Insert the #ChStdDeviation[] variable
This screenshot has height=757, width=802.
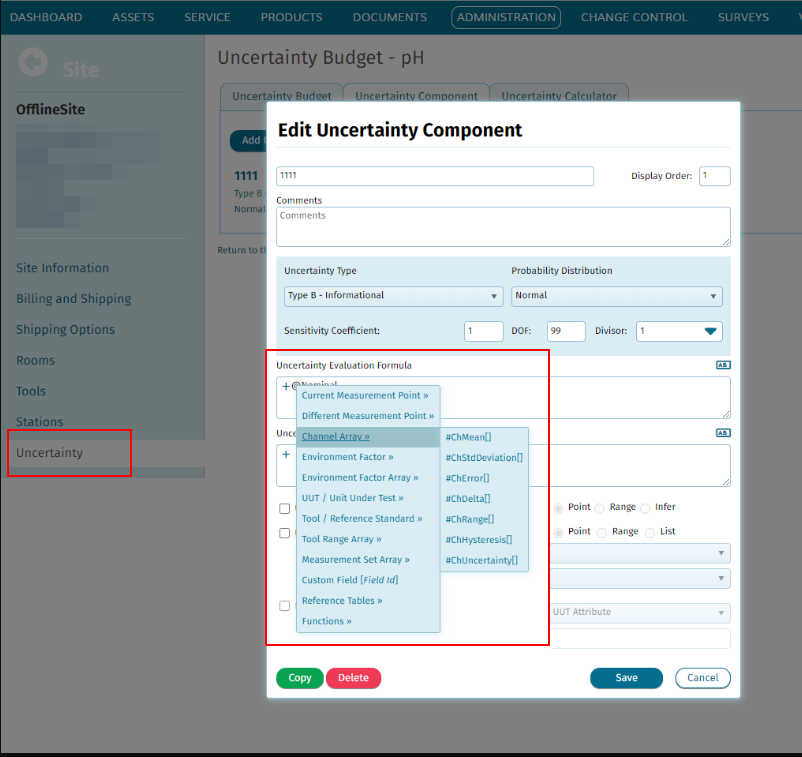[x=484, y=458]
